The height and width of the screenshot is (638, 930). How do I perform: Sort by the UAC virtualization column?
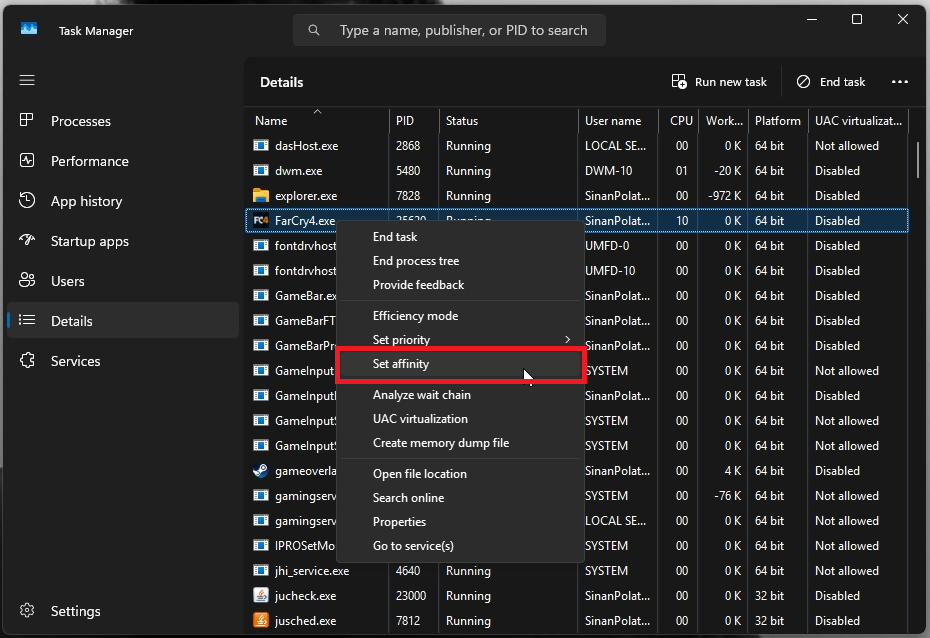click(x=858, y=120)
